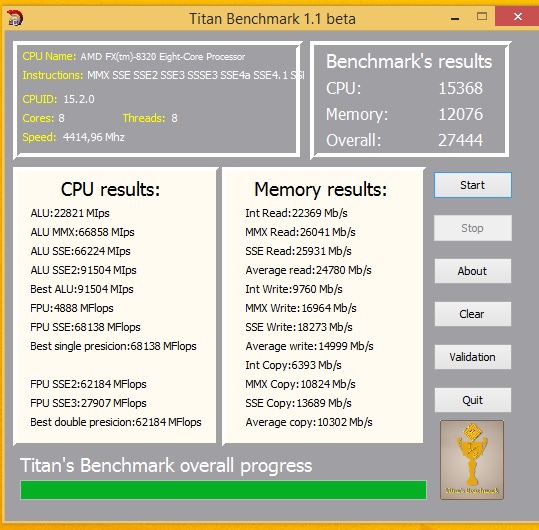Click the Benchmark's results heading
The image size is (539, 530).
point(409,62)
